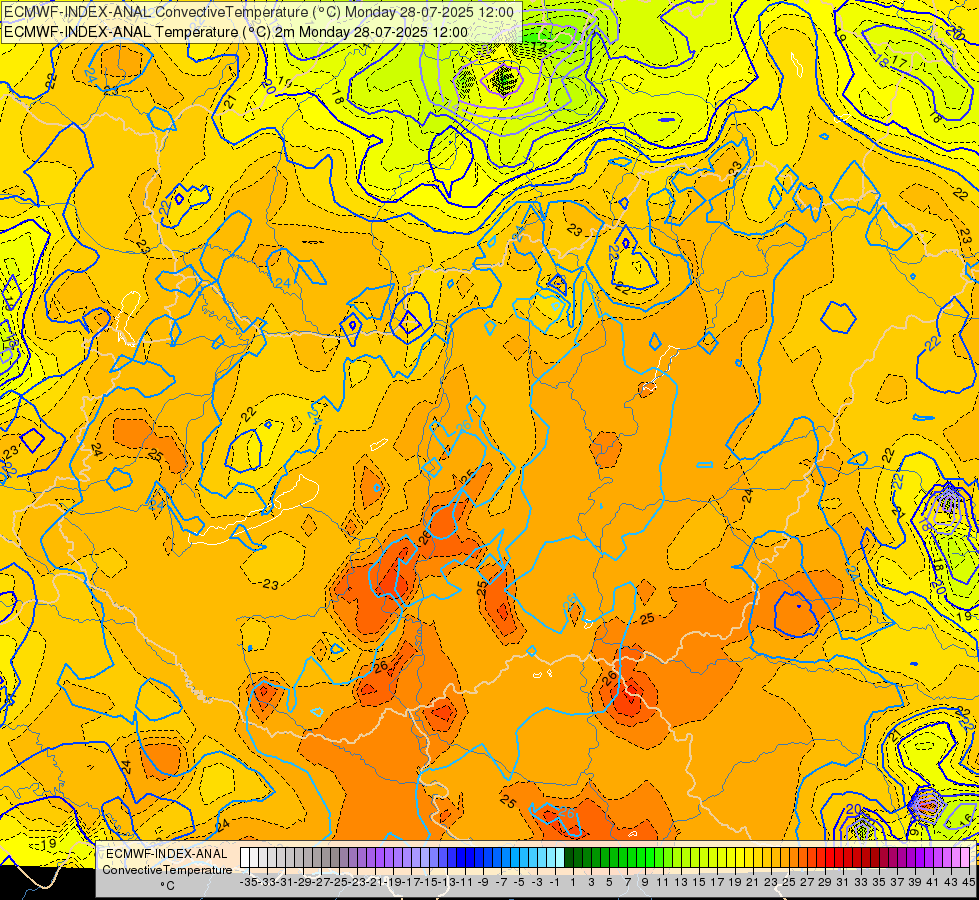Select the pink swatch above legend value 45
Viewport: 979px width, 900px height.
[965, 857]
